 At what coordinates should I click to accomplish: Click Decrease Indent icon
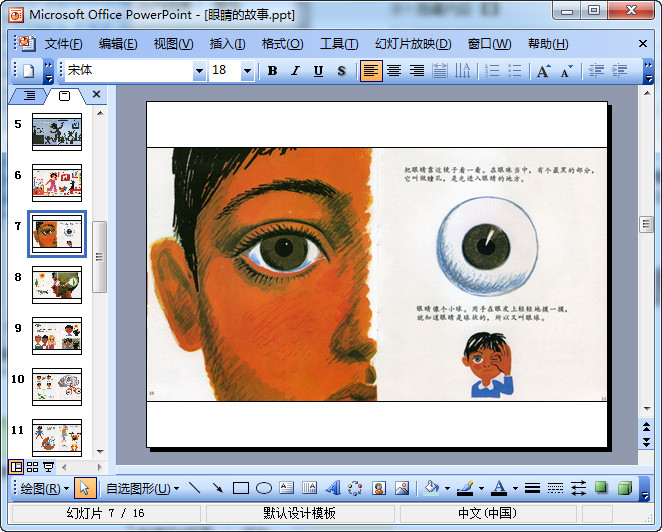click(596, 71)
